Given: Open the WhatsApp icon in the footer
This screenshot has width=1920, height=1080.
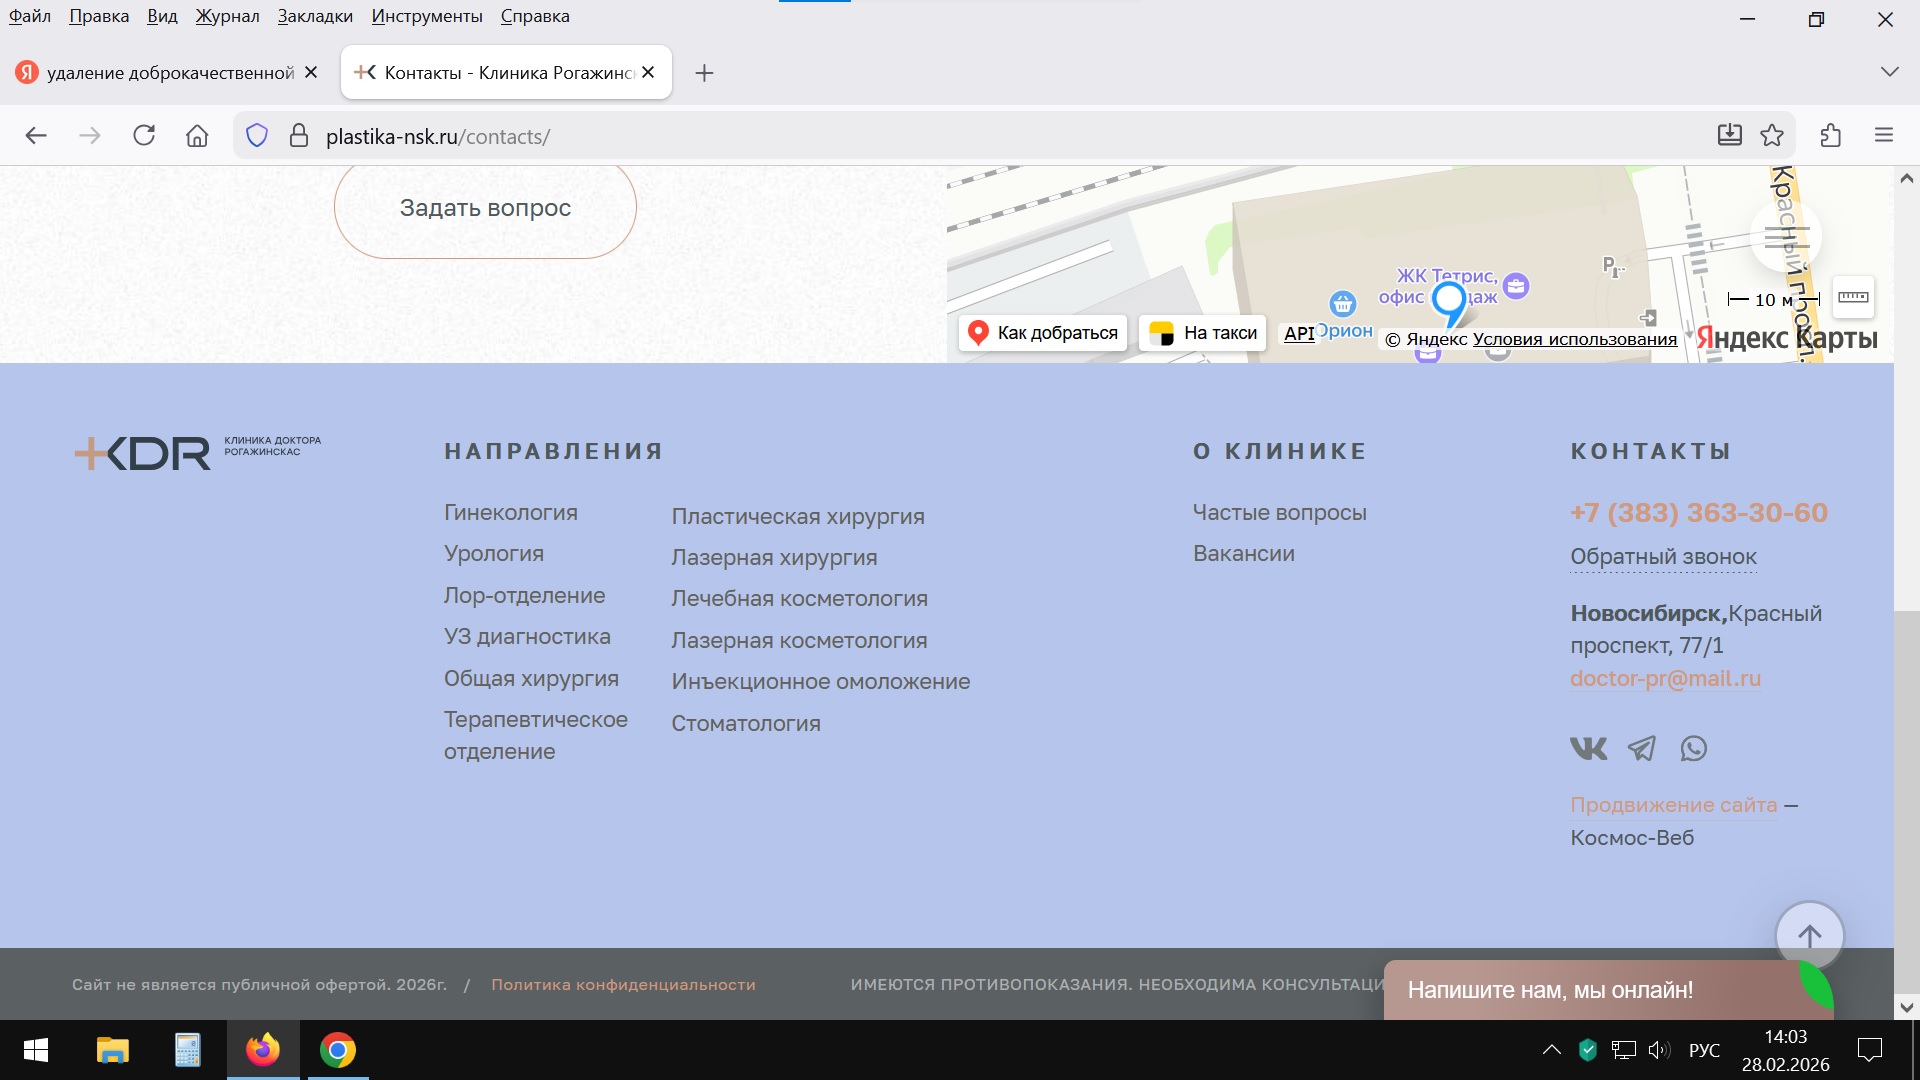Looking at the screenshot, I should pyautogui.click(x=1693, y=748).
